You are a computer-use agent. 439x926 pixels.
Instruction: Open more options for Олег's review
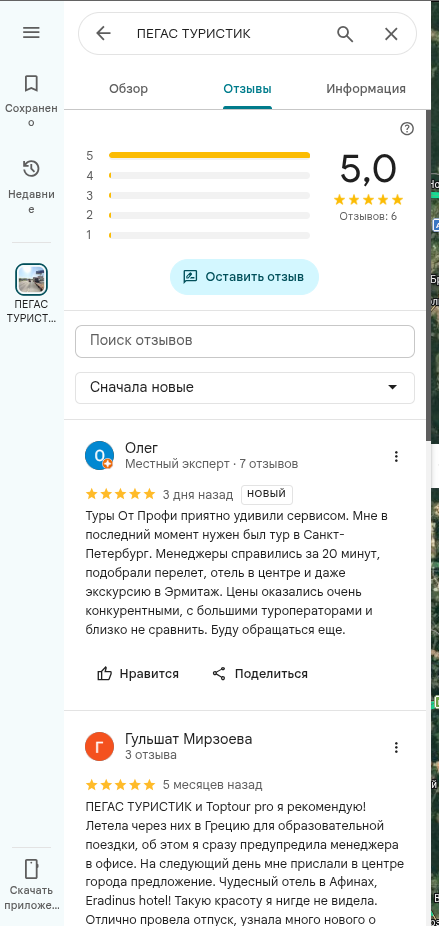coord(396,456)
